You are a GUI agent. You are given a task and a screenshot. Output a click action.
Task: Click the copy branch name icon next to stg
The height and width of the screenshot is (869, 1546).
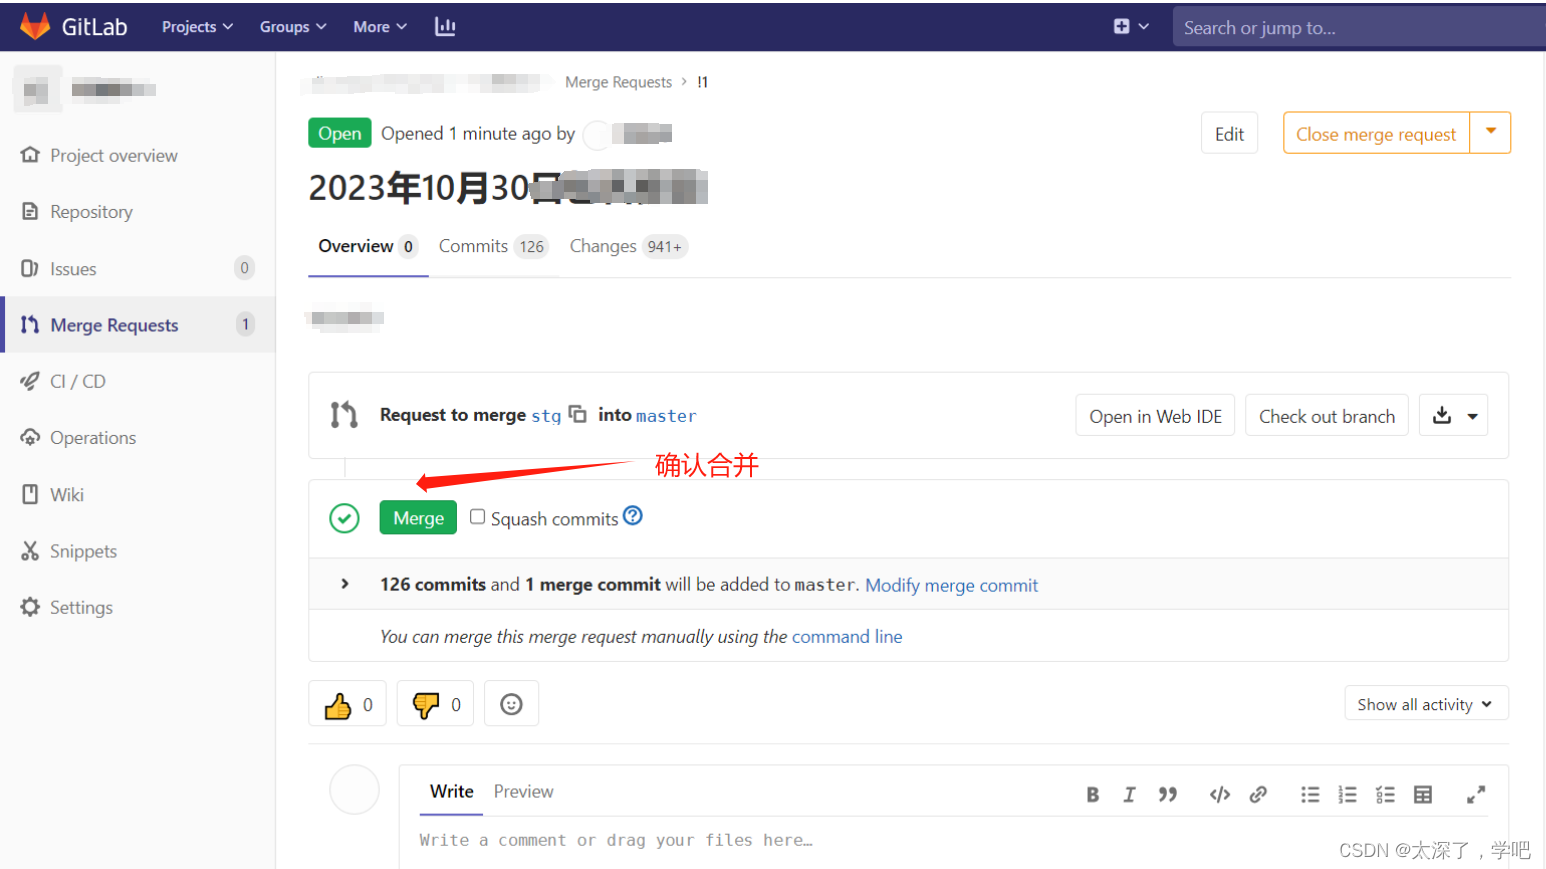pyautogui.click(x=578, y=413)
